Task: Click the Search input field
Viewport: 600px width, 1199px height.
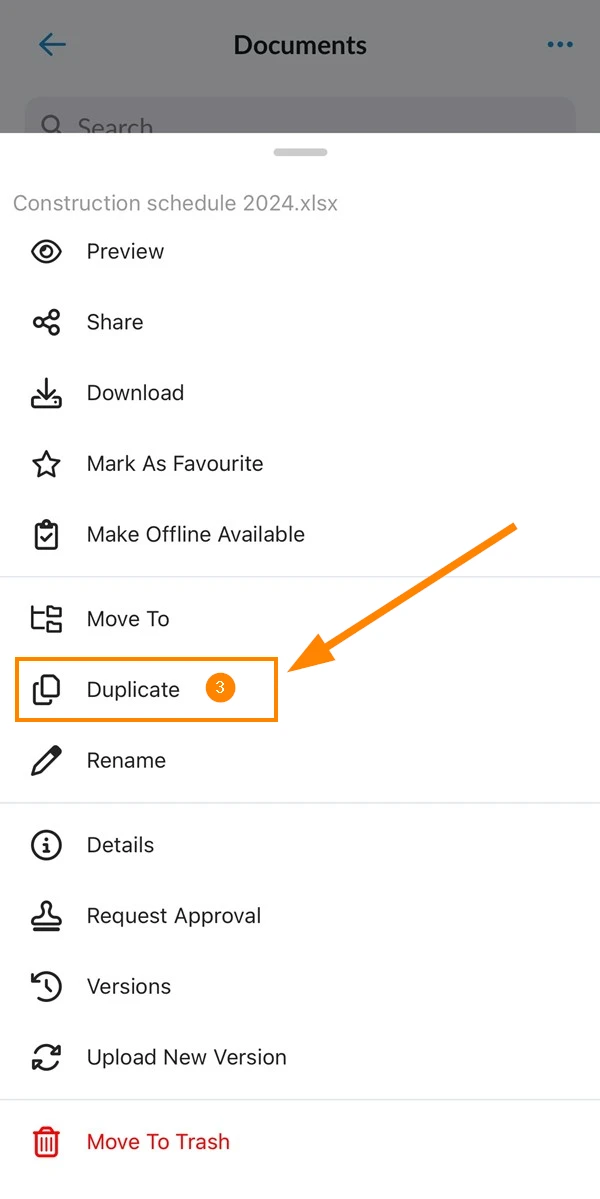Action: pos(300,115)
